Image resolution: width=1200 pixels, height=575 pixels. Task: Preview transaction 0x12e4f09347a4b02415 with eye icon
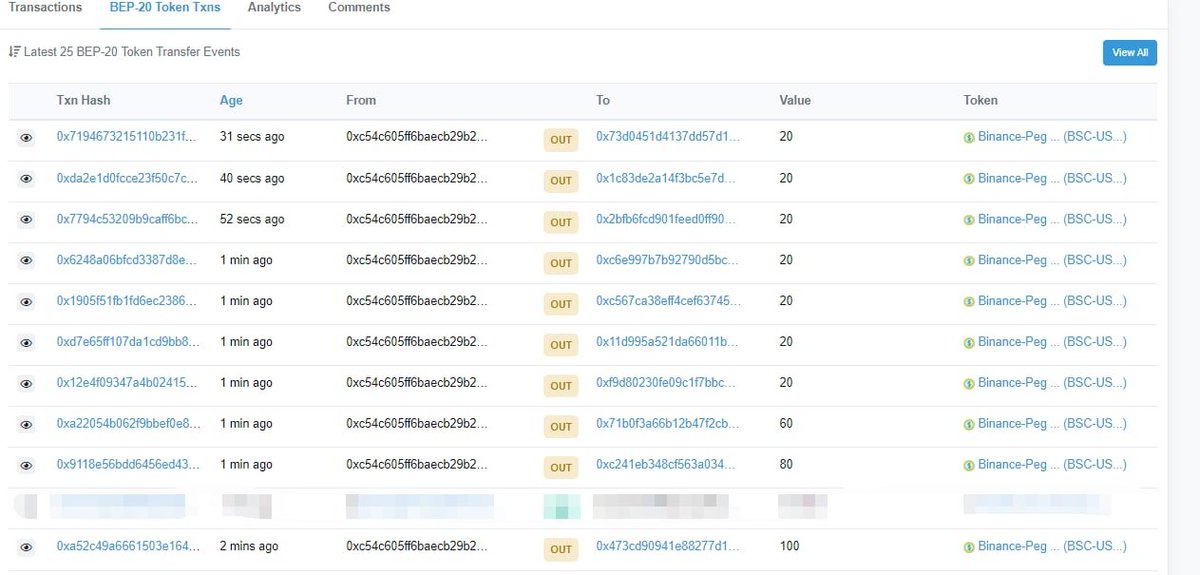(26, 384)
